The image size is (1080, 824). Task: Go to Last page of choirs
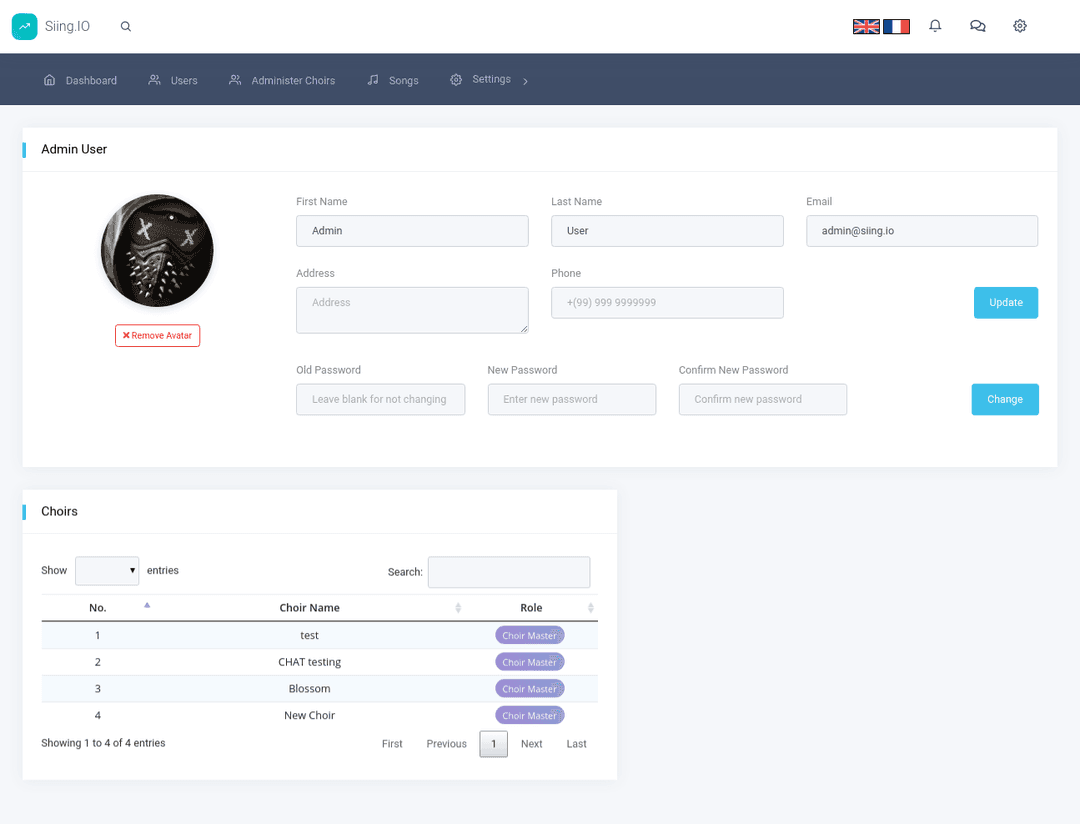577,744
